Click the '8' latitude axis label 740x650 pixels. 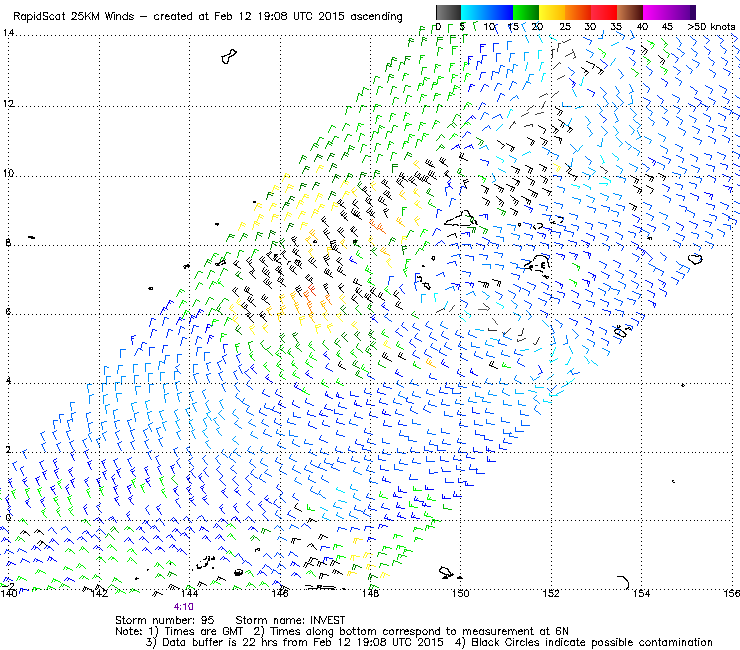tap(8, 243)
